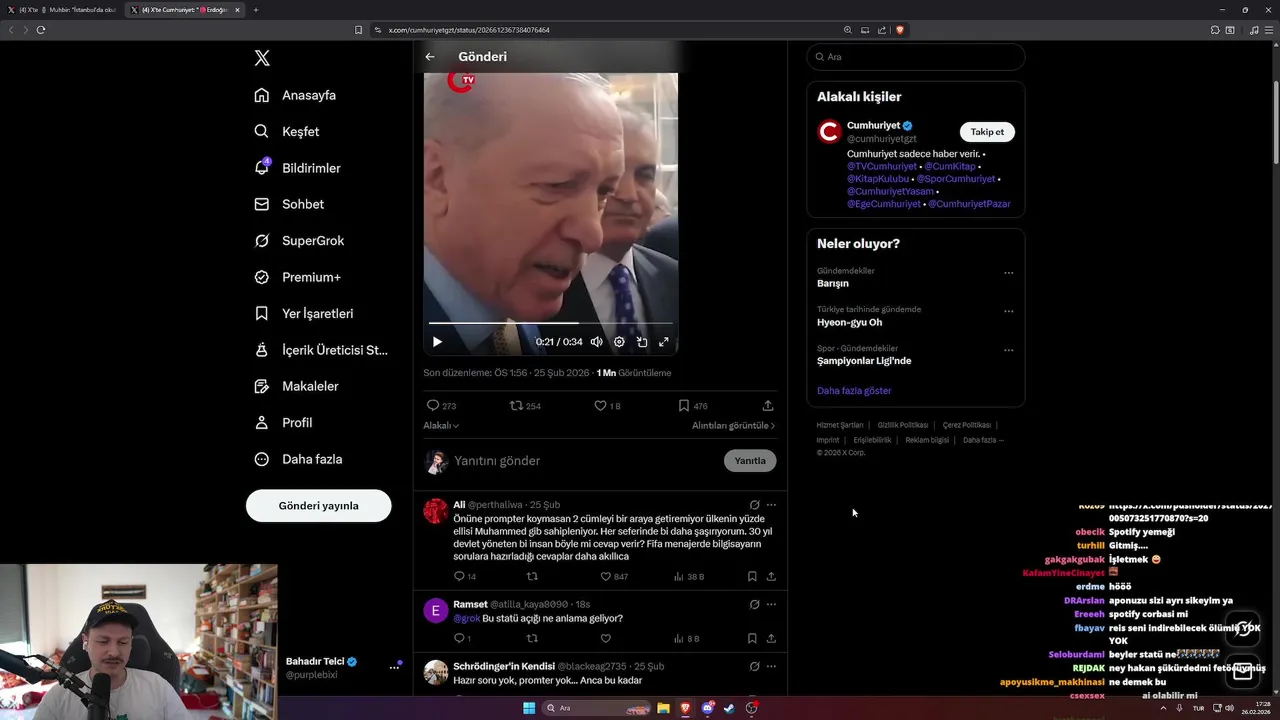The image size is (1280, 720).
Task: Open the @TVCumhuriyet link
Action: point(881,166)
